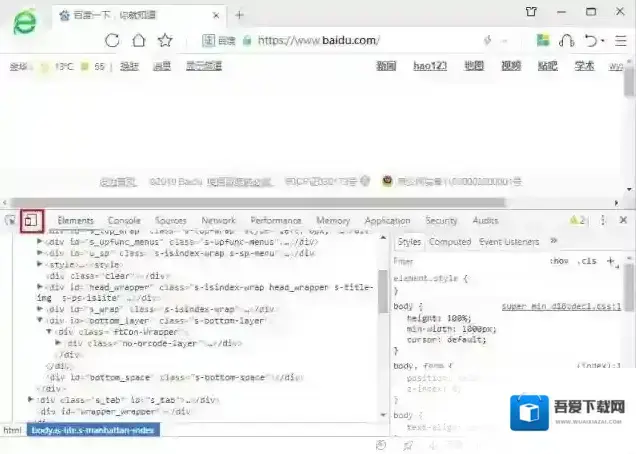Switch to the Console tab
The image size is (636, 454).
pyautogui.click(x=124, y=220)
